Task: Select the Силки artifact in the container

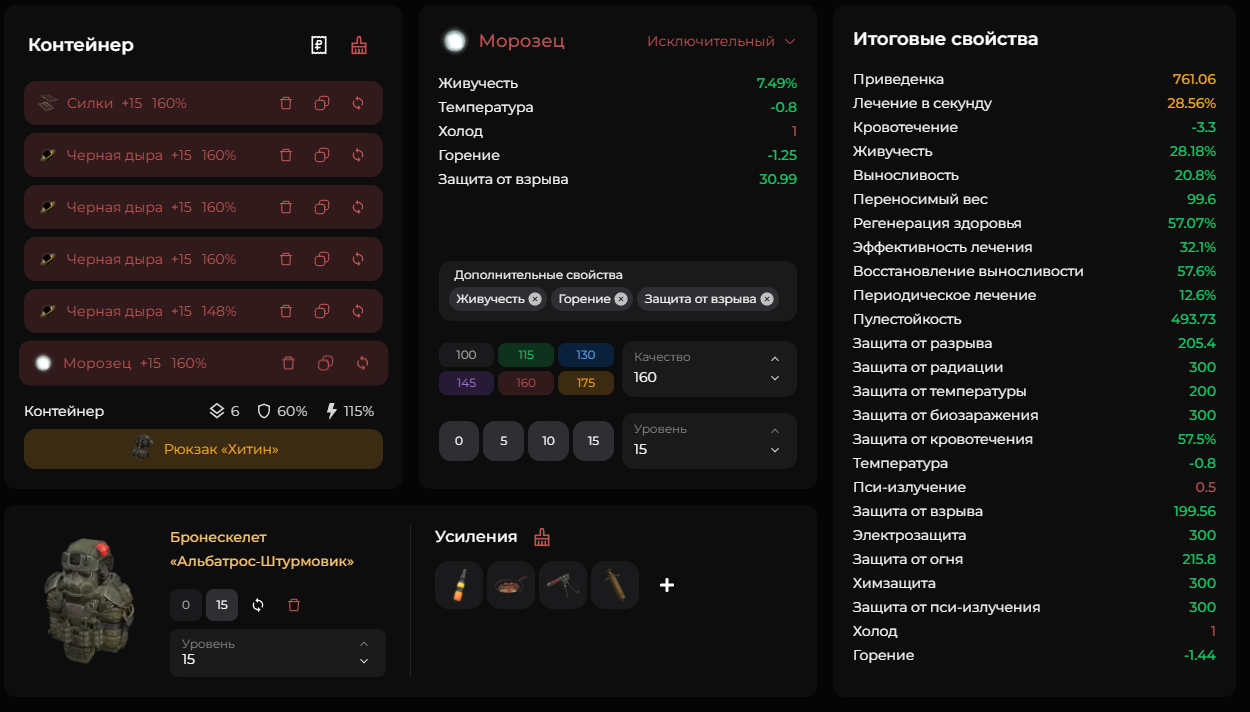Action: tap(130, 103)
